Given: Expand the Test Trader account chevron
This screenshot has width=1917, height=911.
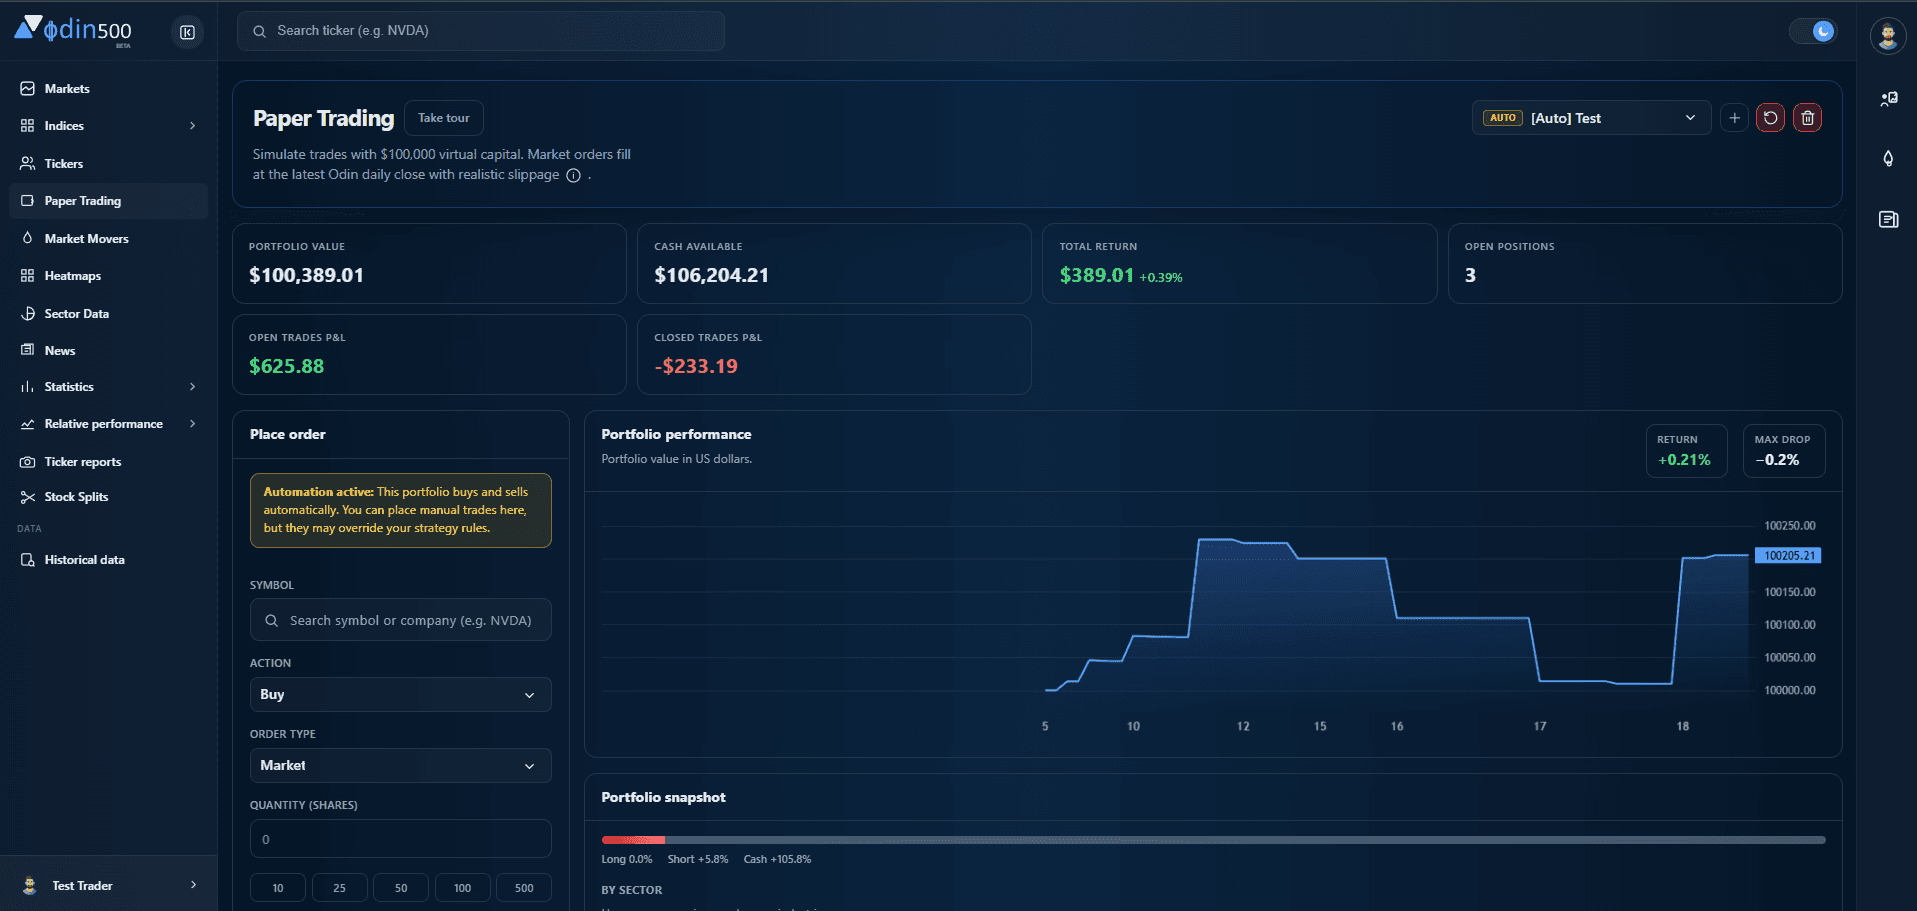Looking at the screenshot, I should [x=193, y=885].
